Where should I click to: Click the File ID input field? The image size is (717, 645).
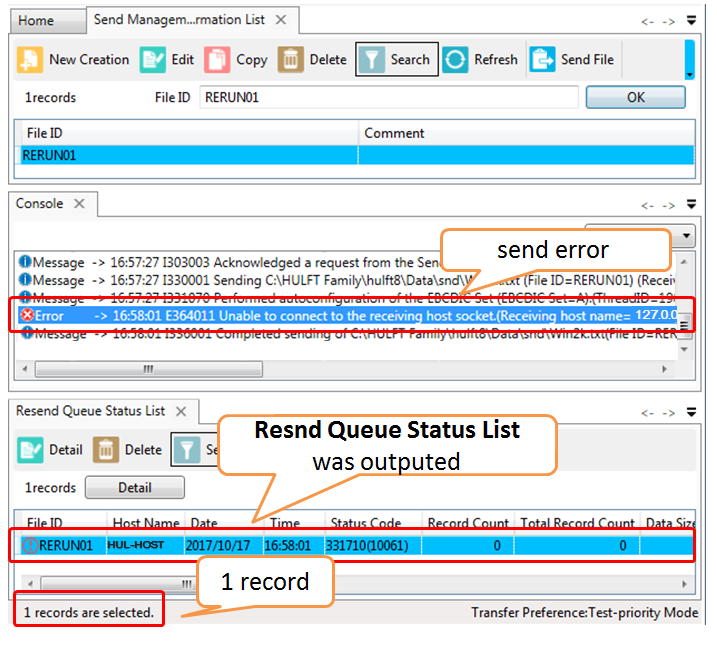(x=389, y=97)
